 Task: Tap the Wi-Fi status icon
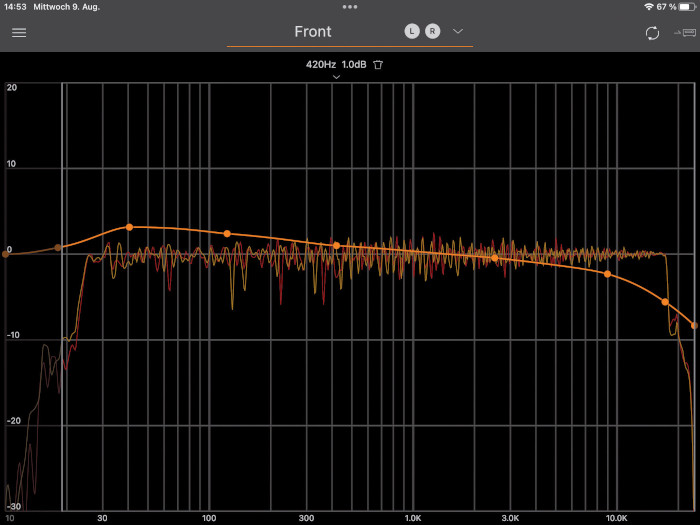pos(649,7)
